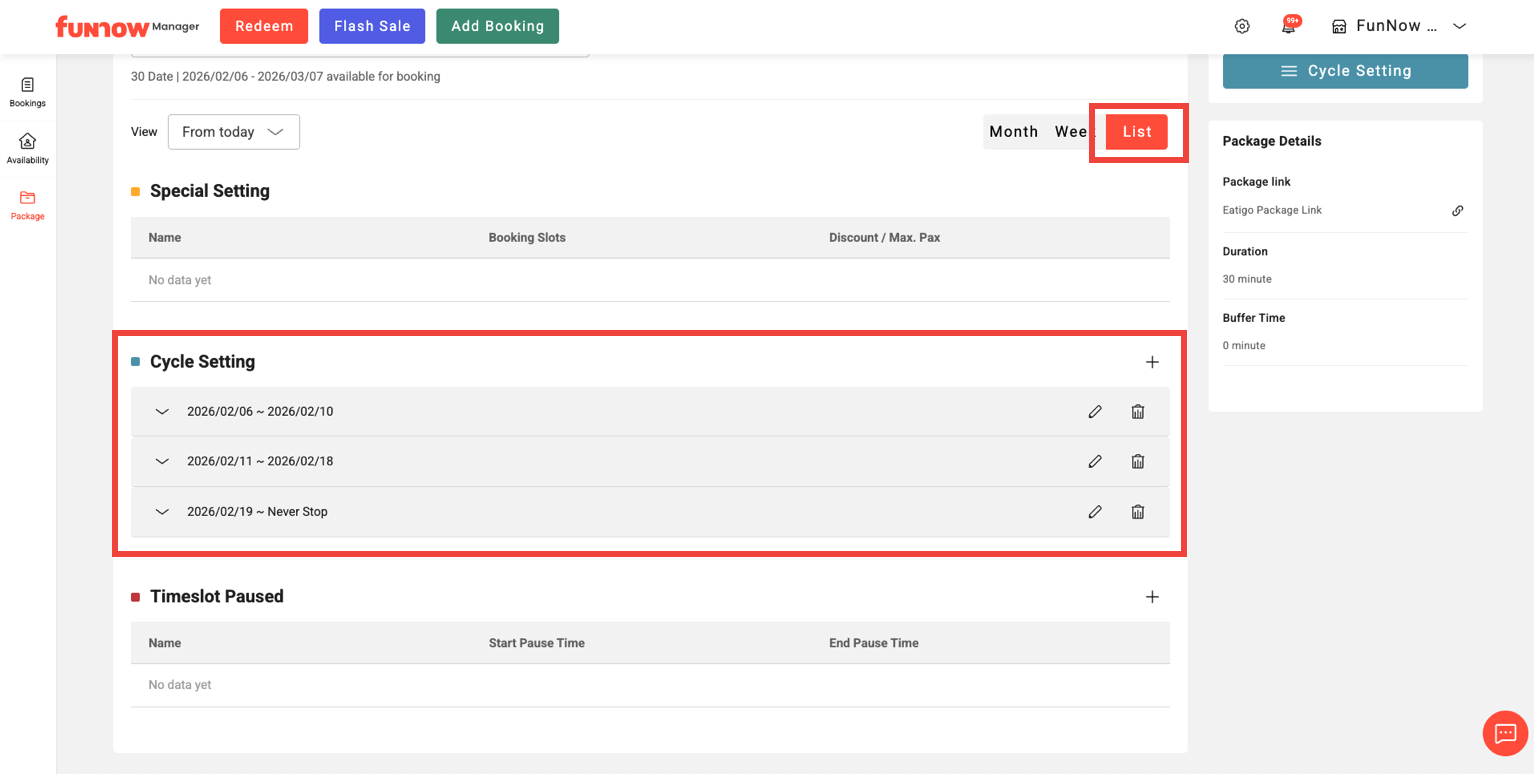Expand the 2026/02/06 ~ 2026/02/10 row

(162, 412)
